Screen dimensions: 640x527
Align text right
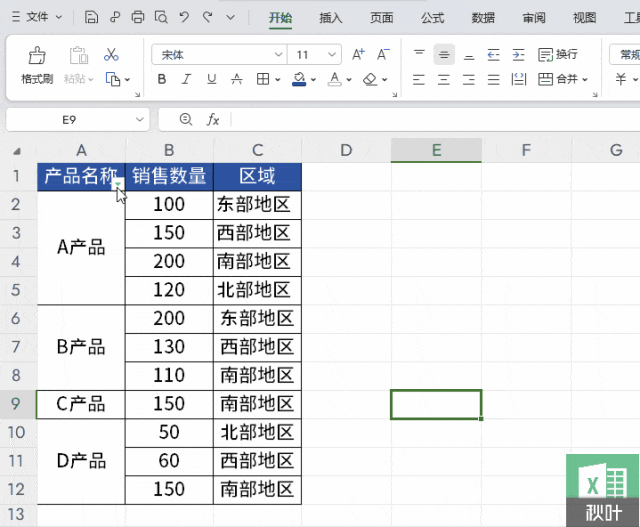469,79
